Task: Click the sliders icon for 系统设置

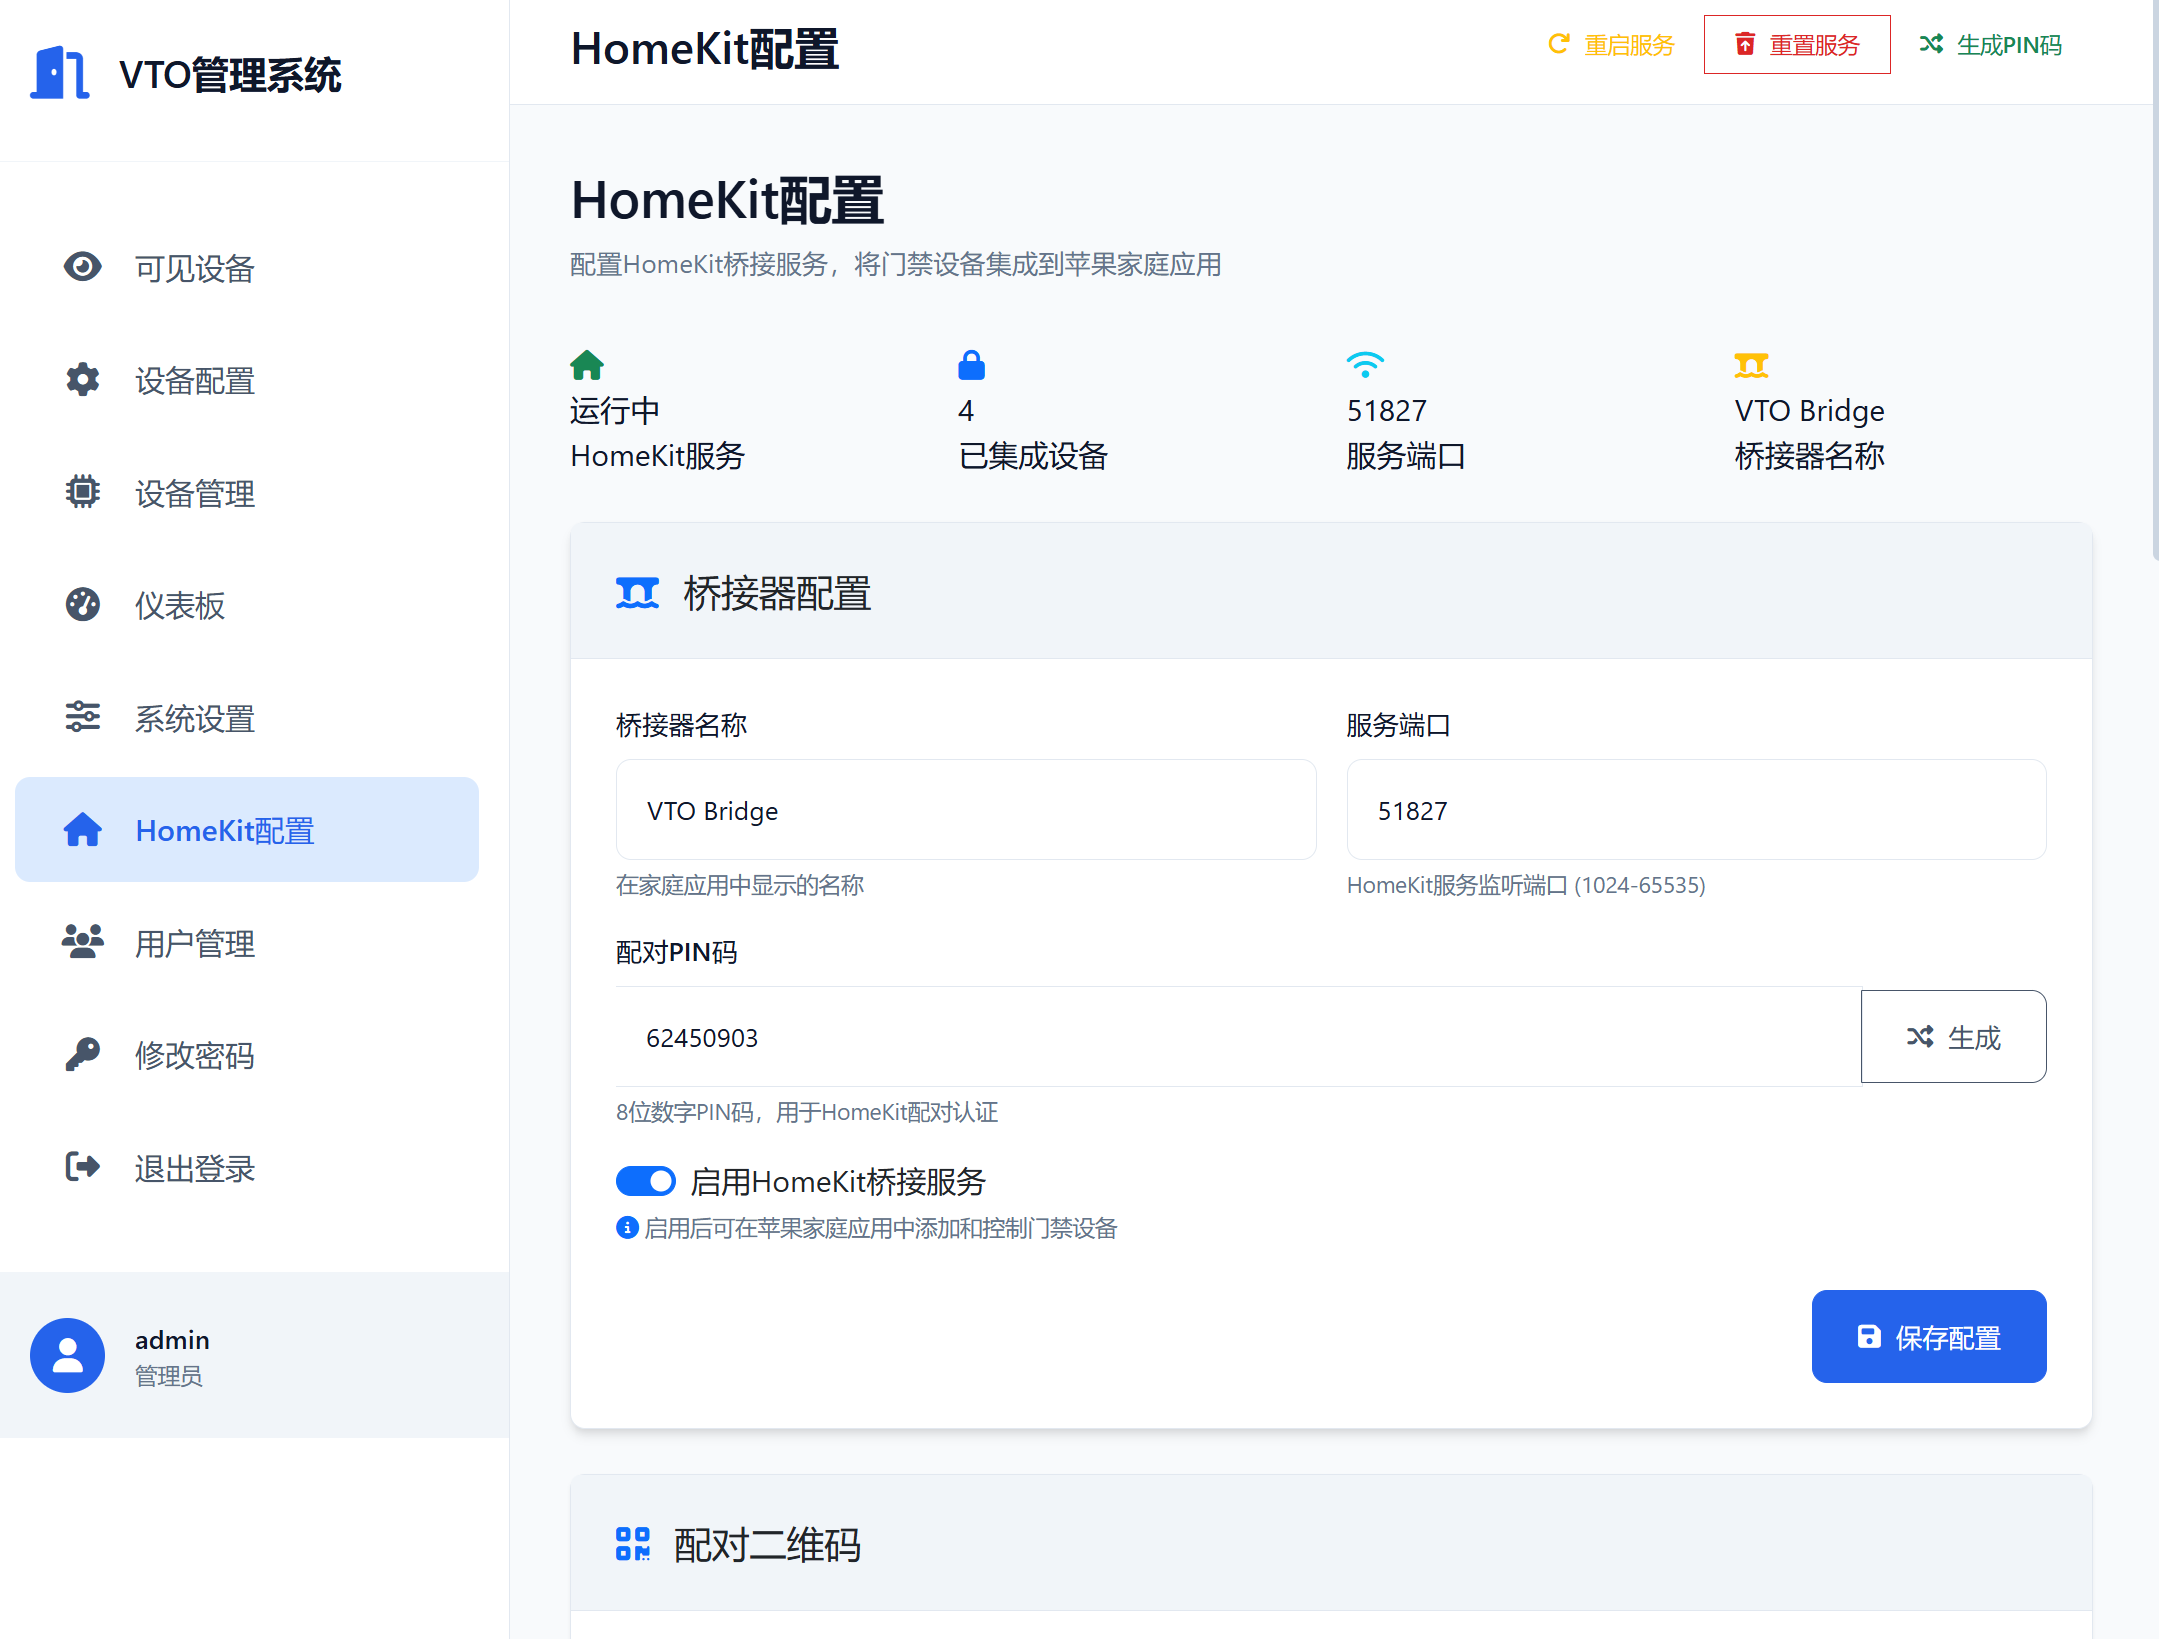Action: 83,717
